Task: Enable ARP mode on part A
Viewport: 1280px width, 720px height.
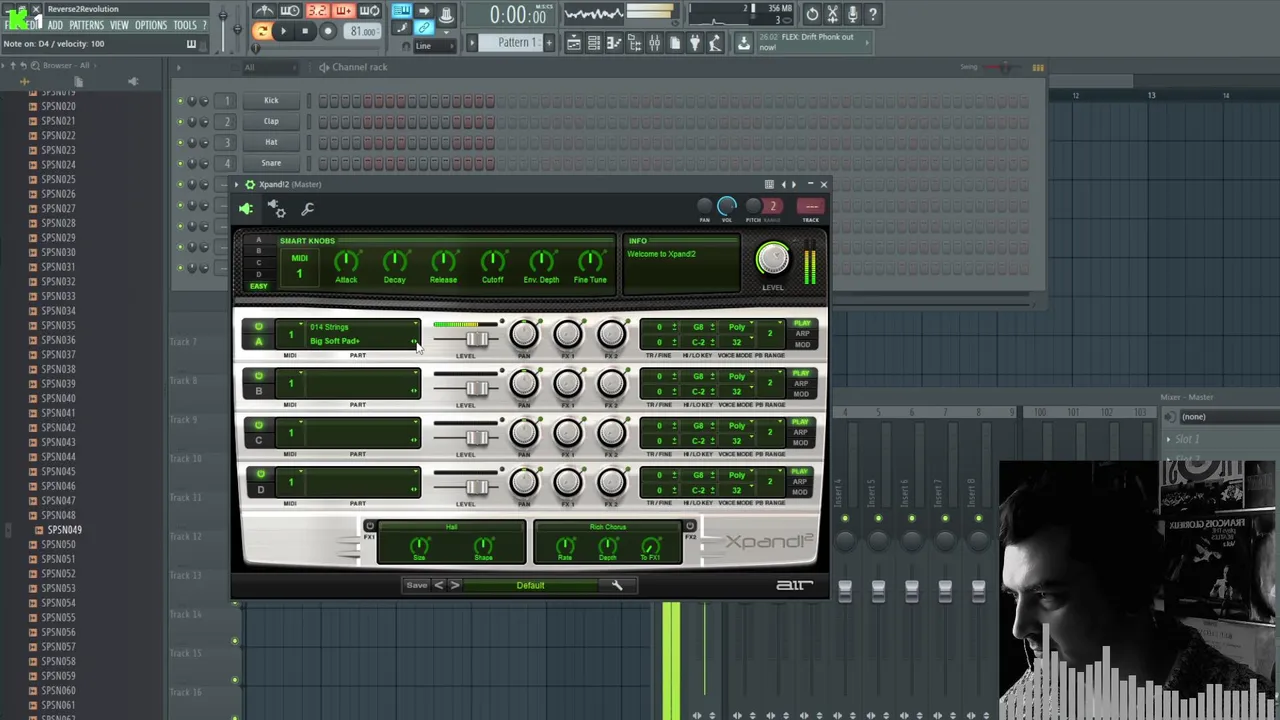Action: click(802, 334)
